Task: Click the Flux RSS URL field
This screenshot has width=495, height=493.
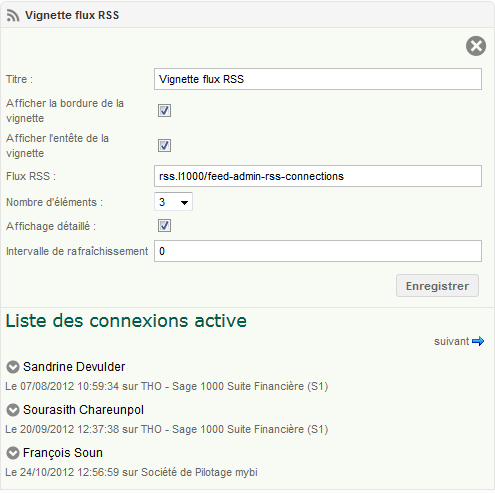Action: 318,176
